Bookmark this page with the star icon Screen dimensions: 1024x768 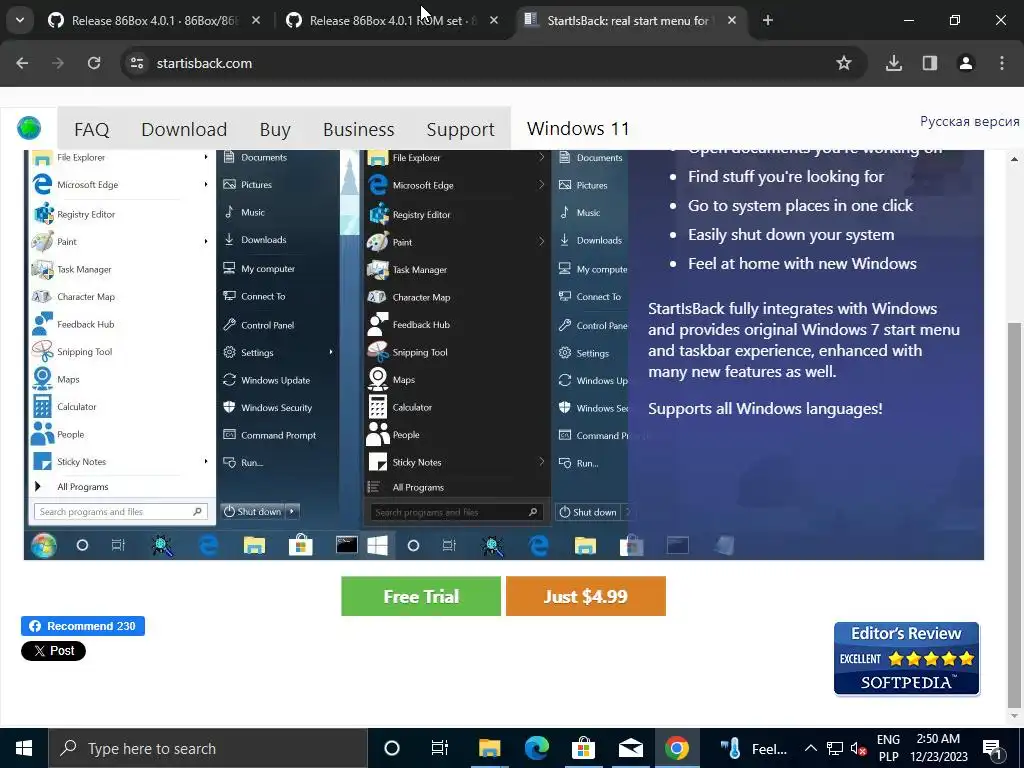pyautogui.click(x=844, y=63)
